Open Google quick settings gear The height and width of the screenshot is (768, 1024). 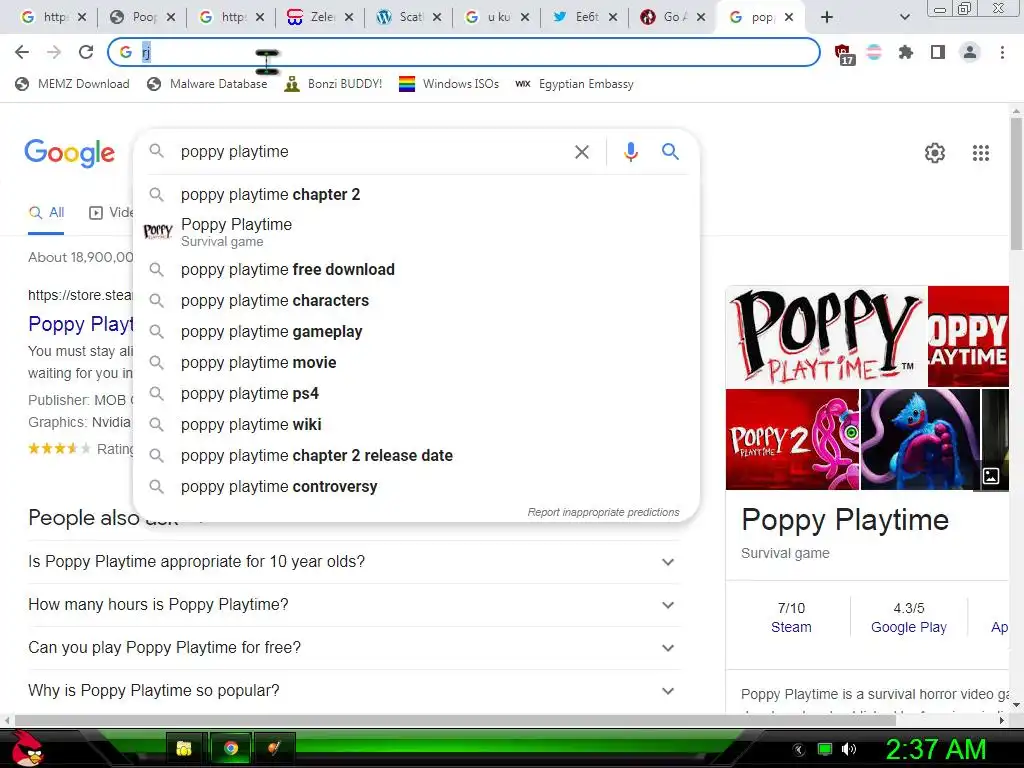935,153
